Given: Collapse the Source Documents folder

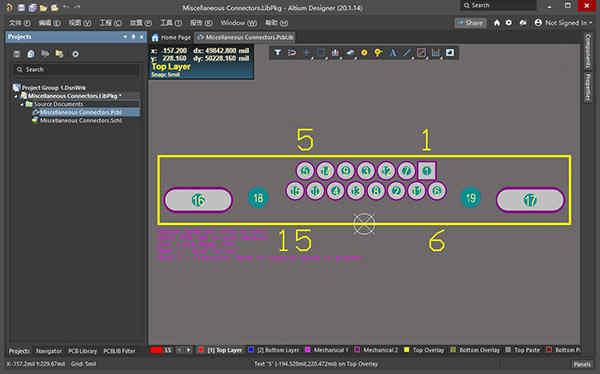Looking at the screenshot, I should (22, 104).
